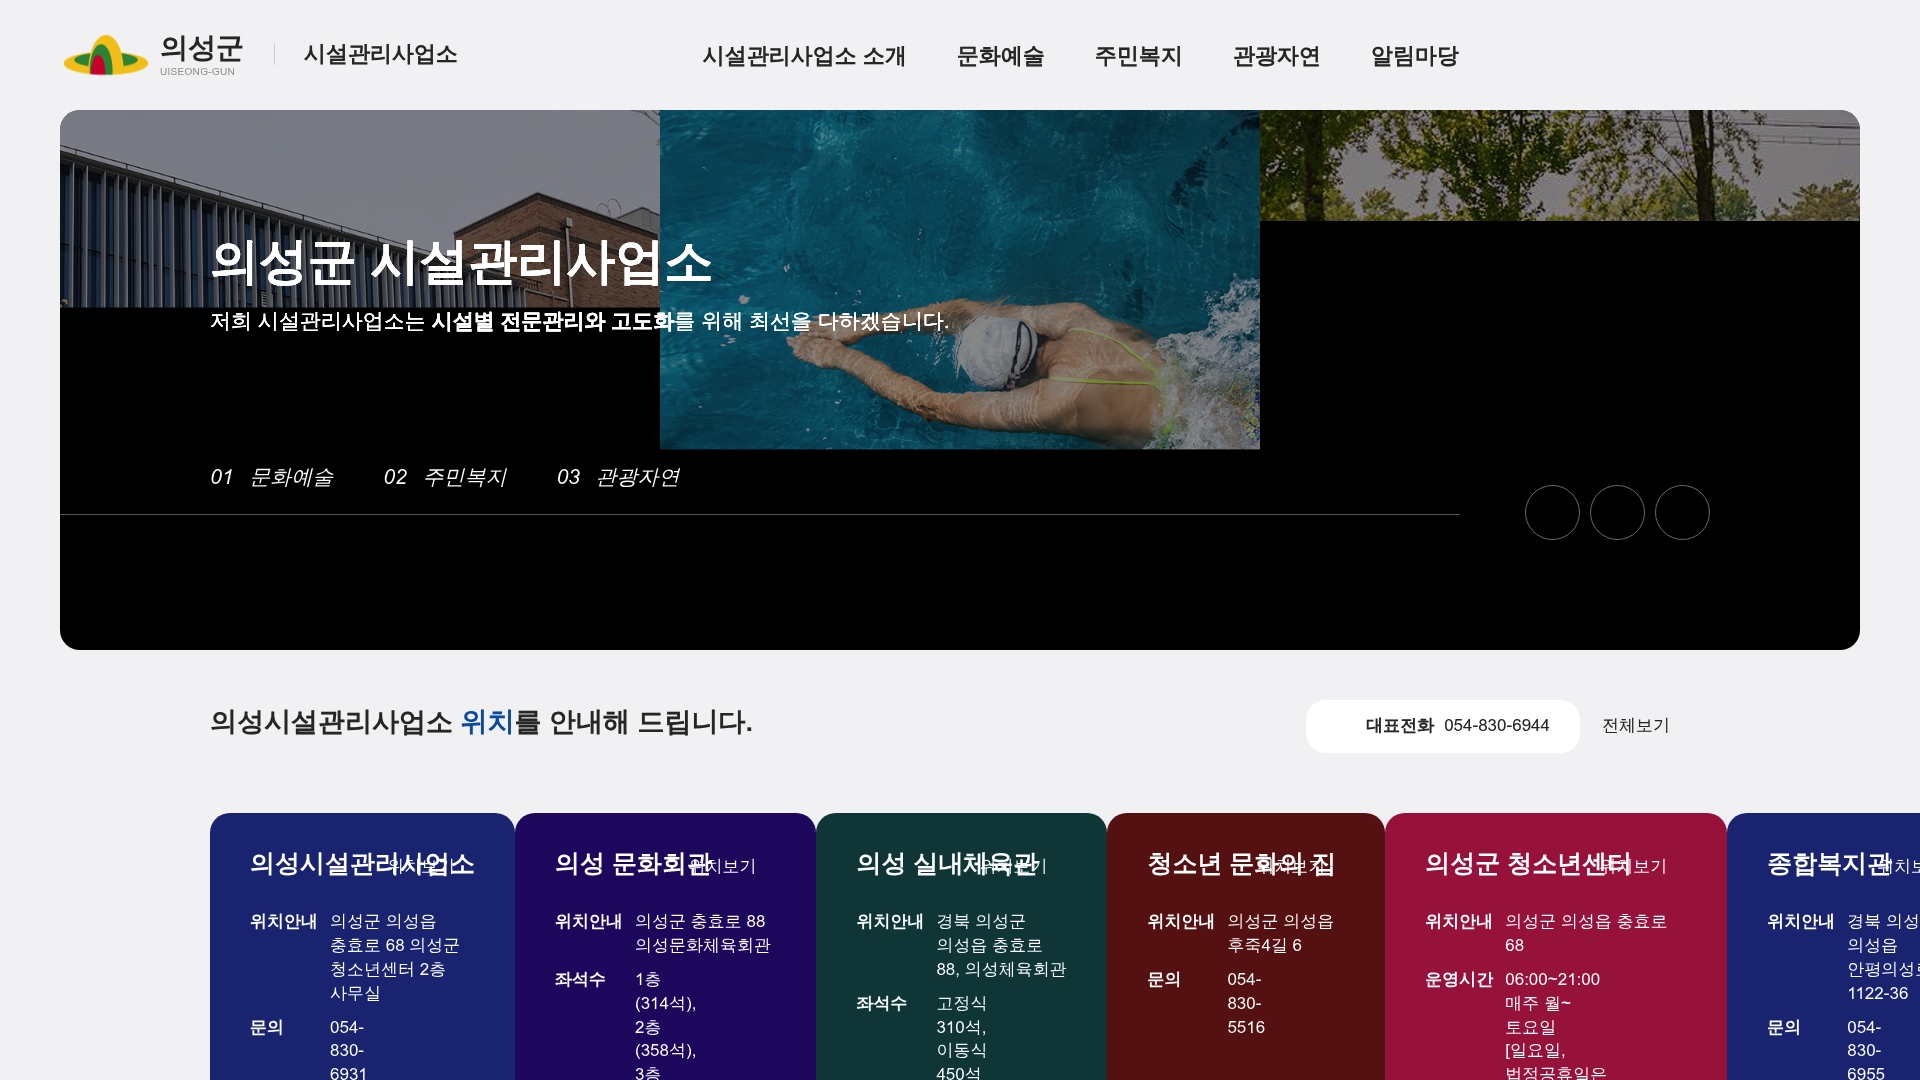Select slide tab 02 주민복지

(x=445, y=477)
